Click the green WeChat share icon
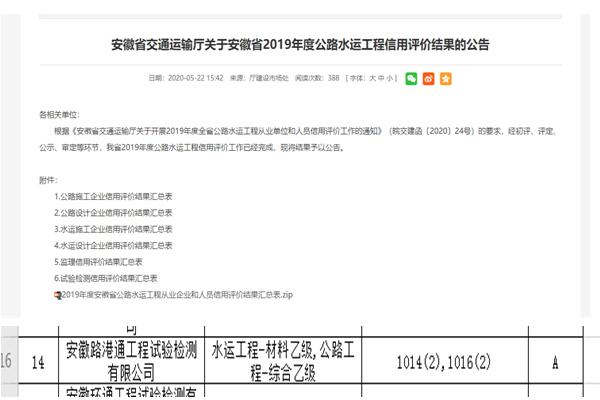 pos(411,78)
